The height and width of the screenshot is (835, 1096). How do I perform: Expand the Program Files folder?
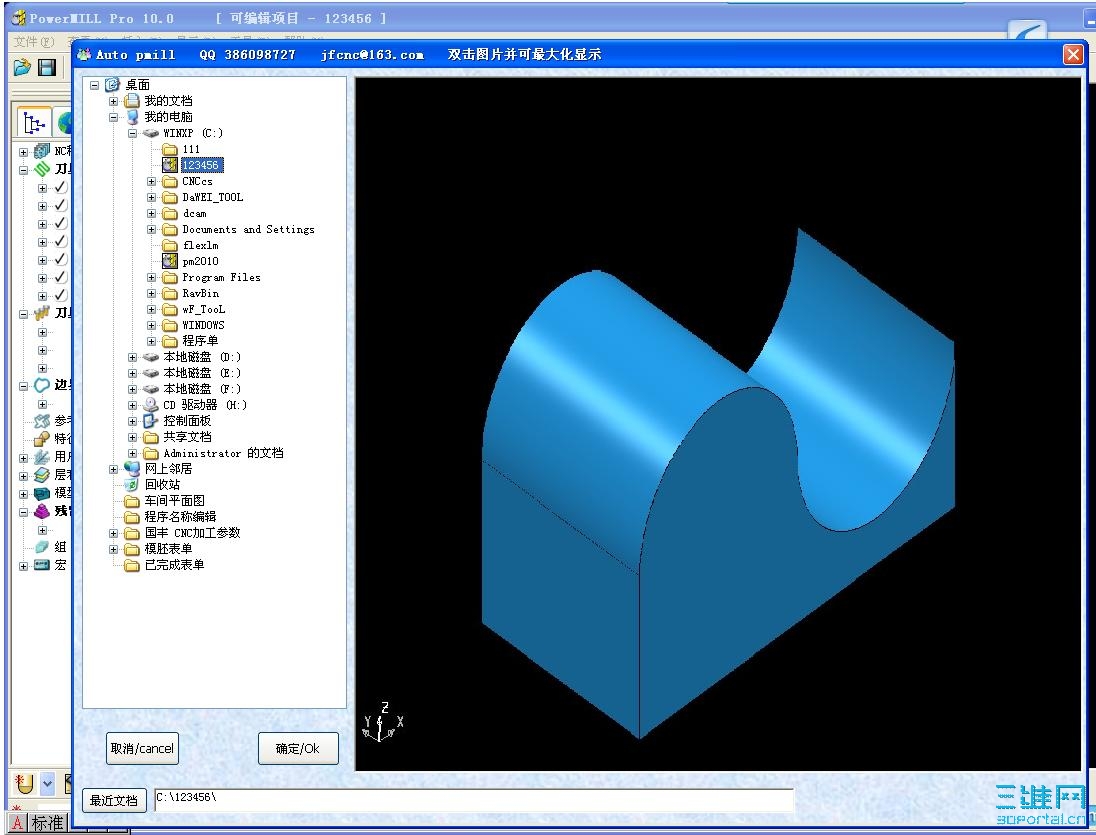click(x=151, y=277)
